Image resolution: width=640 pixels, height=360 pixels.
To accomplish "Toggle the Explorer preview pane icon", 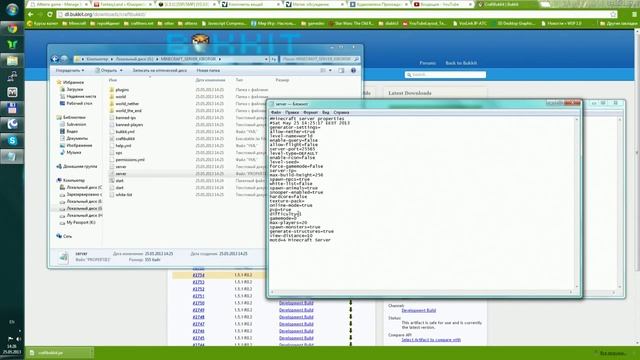I will tap(341, 71).
